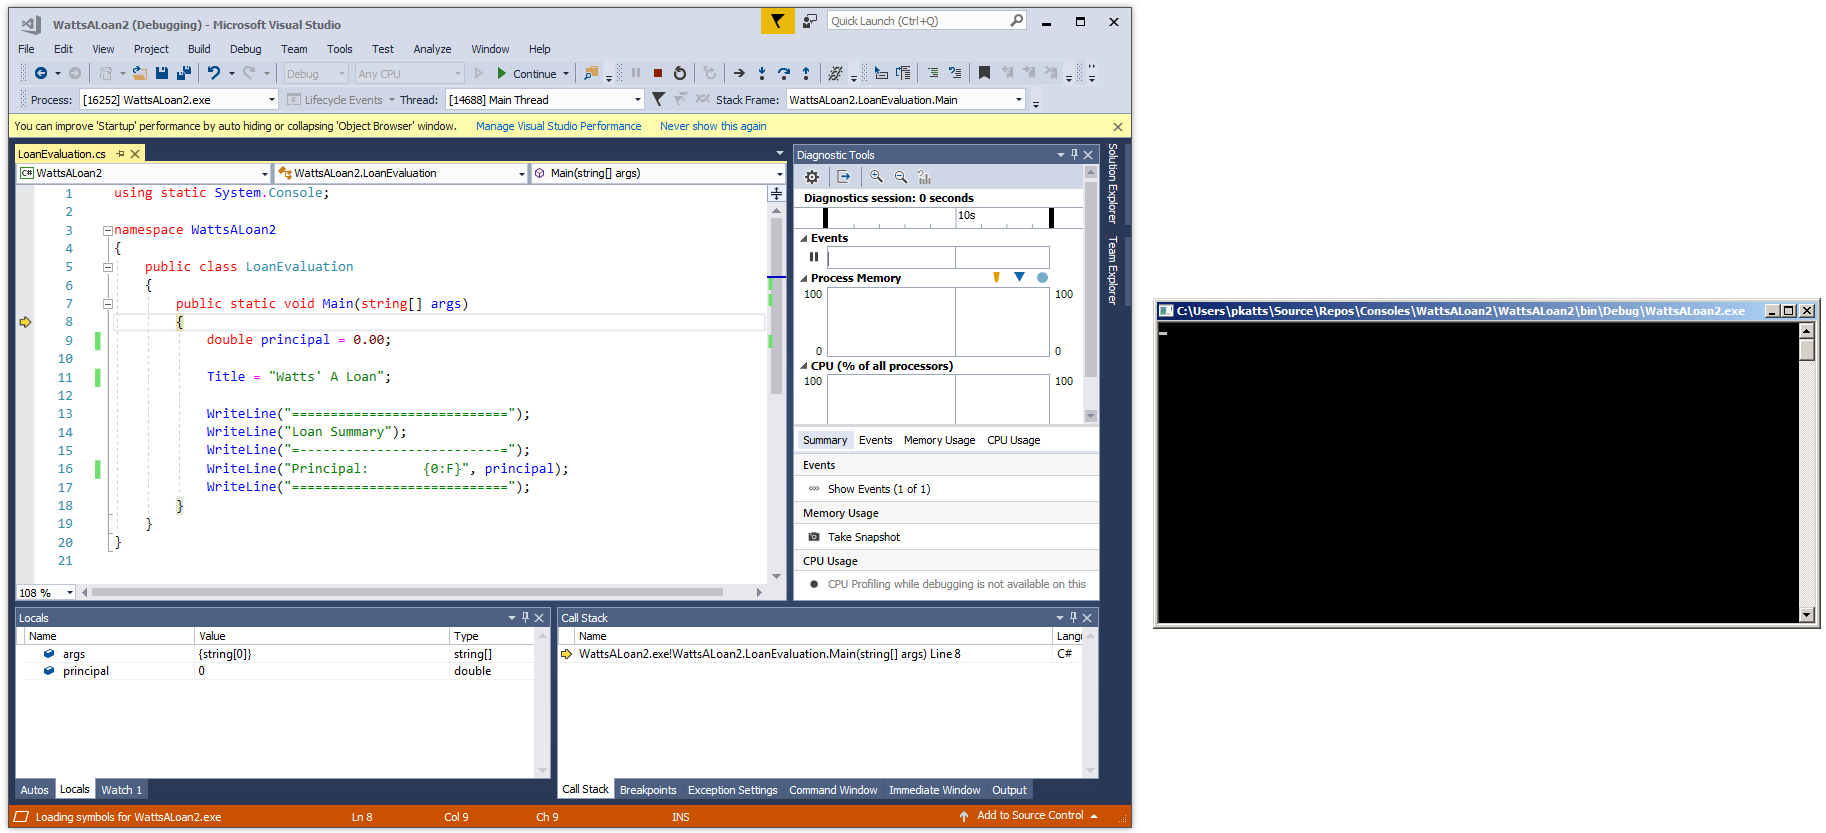Collapse the Process Memory section
This screenshot has width=1826, height=833.
tap(803, 279)
